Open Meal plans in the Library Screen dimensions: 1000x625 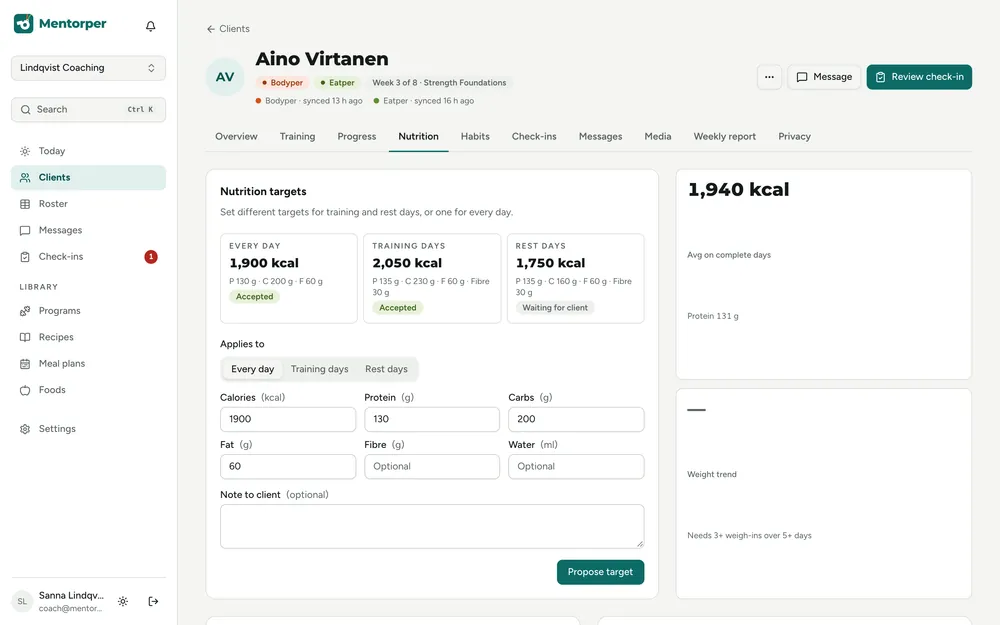88,364
